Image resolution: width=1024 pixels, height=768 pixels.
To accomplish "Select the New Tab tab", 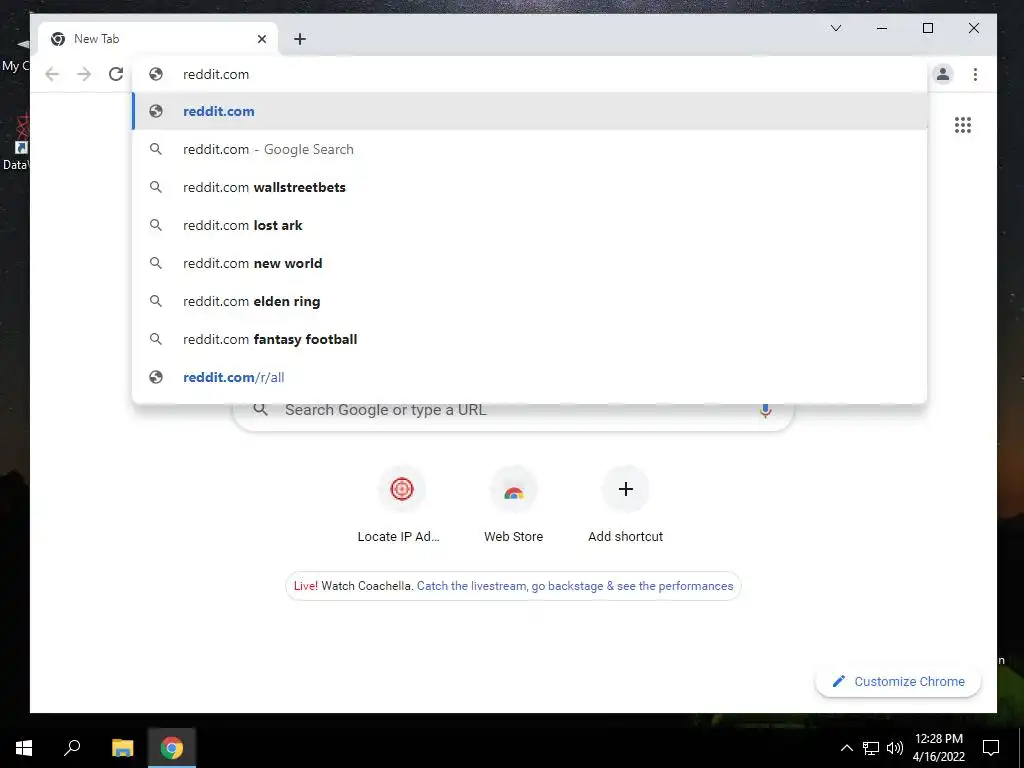I will click(x=157, y=39).
